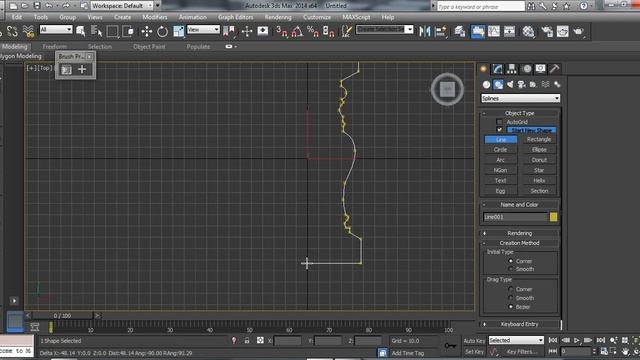Image resolution: width=640 pixels, height=360 pixels.
Task: Select the Cameras category icon
Action: click(522, 84)
